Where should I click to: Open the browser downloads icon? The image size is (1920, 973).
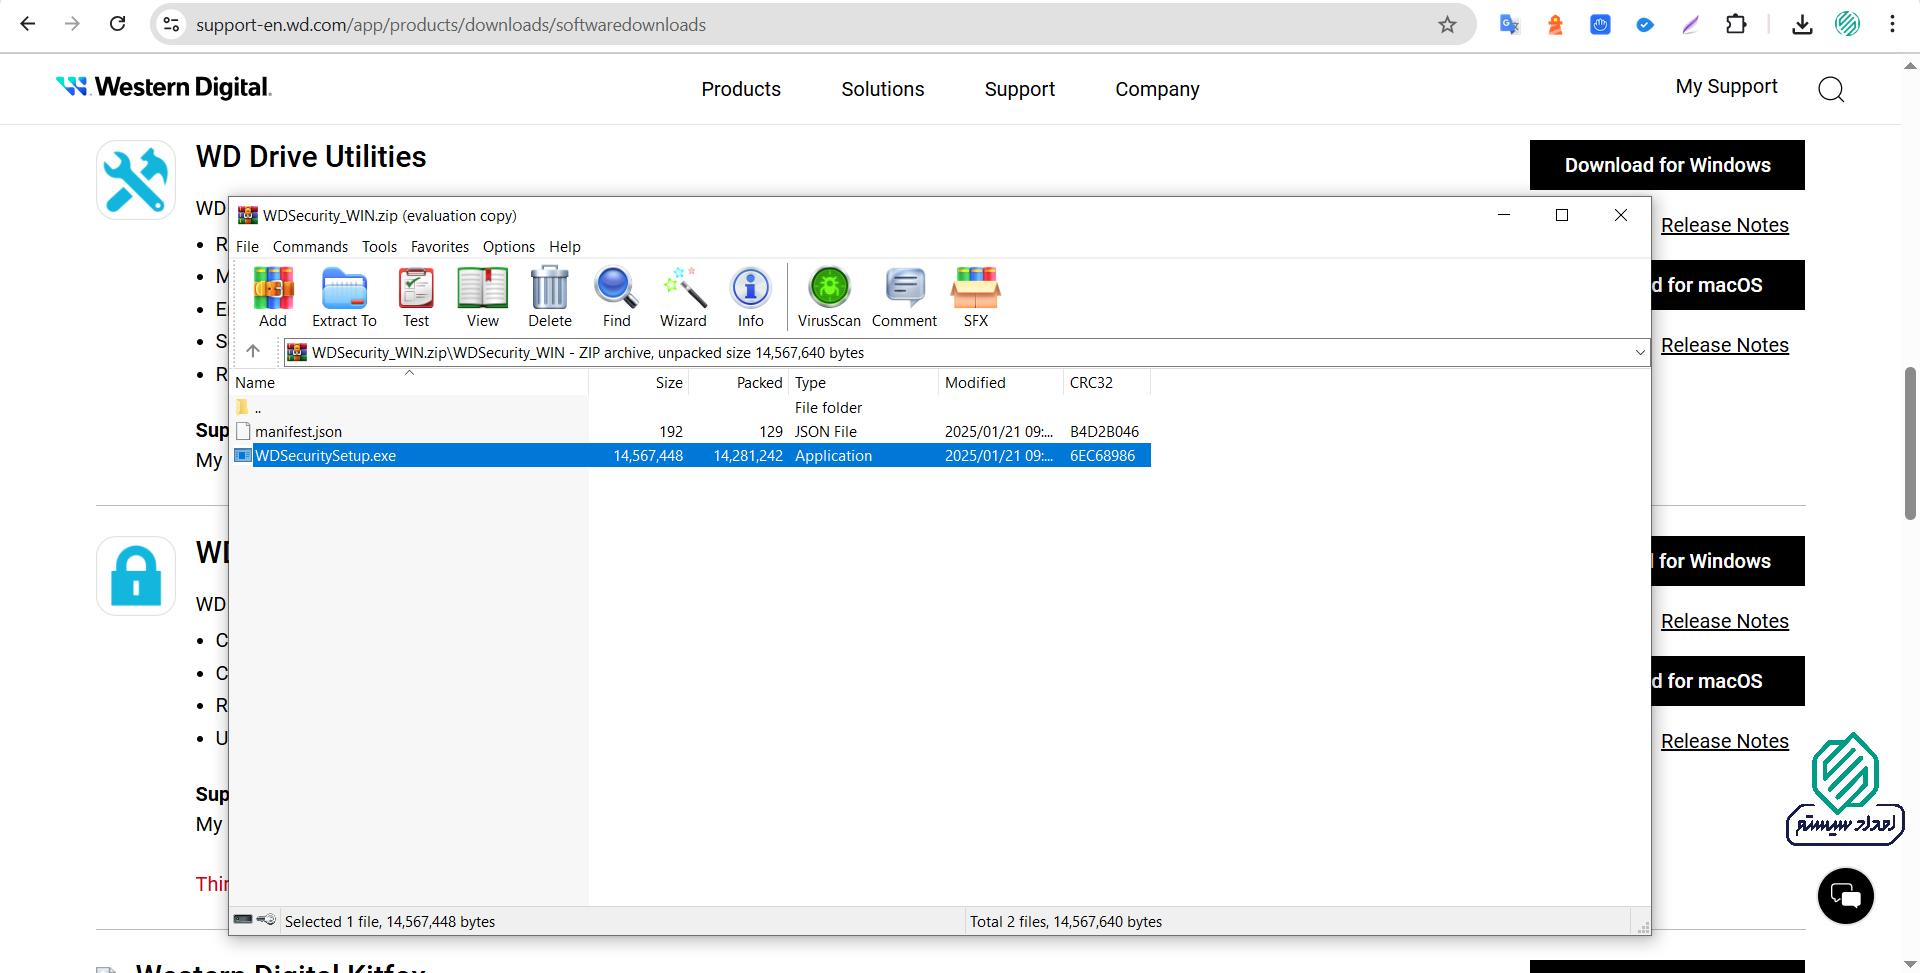pyautogui.click(x=1802, y=25)
